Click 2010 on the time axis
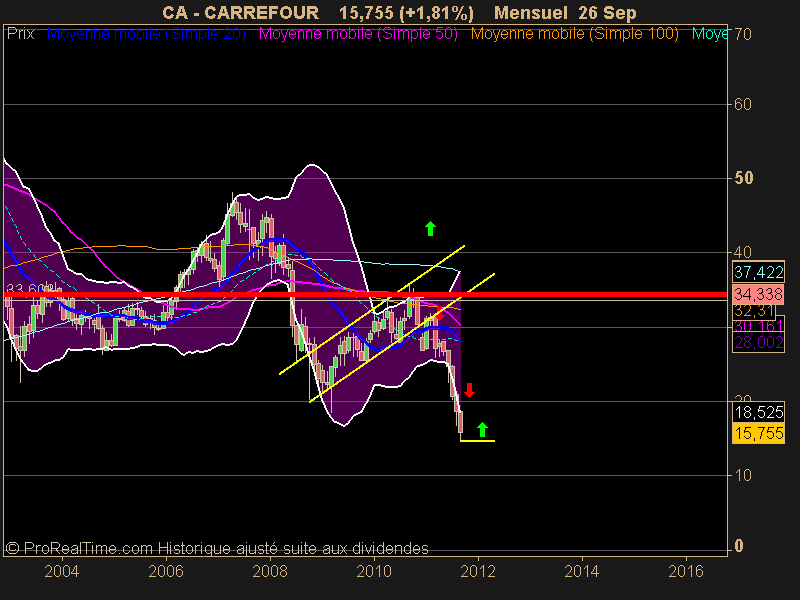The image size is (800, 600). point(374,571)
